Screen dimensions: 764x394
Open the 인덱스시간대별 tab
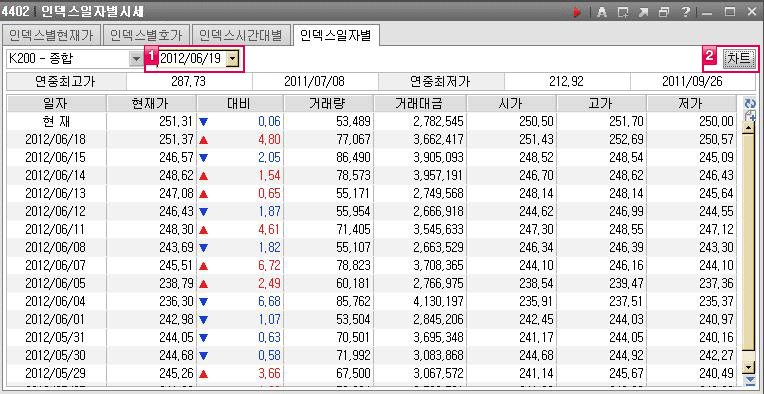point(242,35)
